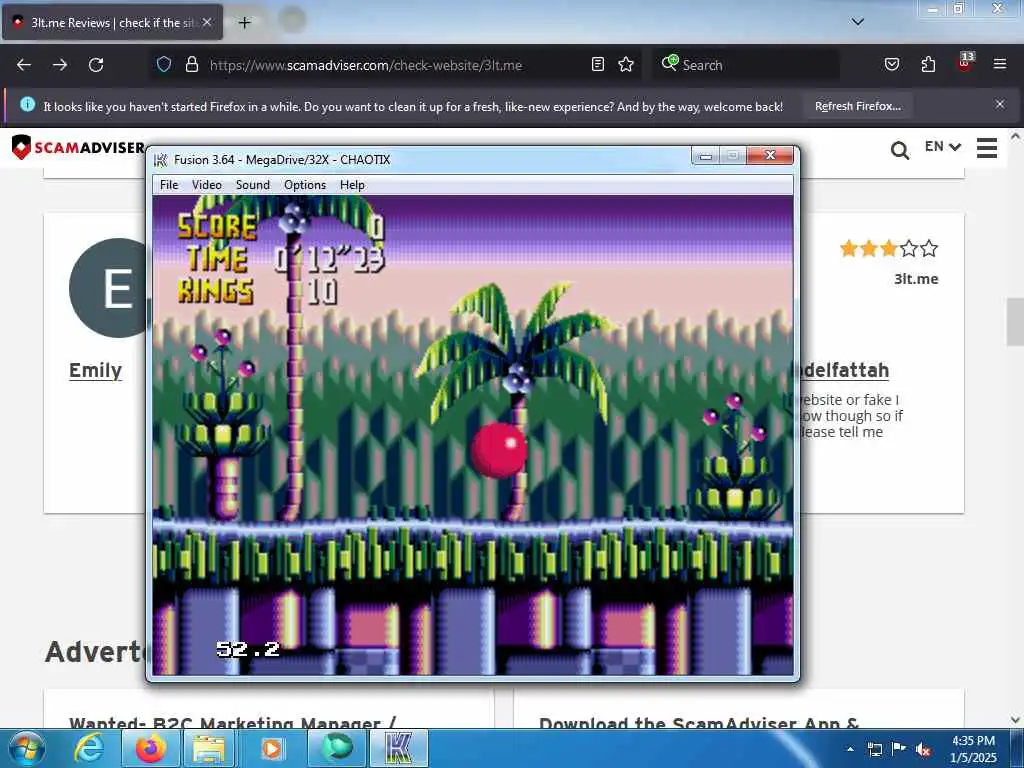Open a new Firefox tab
The image size is (1024, 768).
tap(244, 23)
